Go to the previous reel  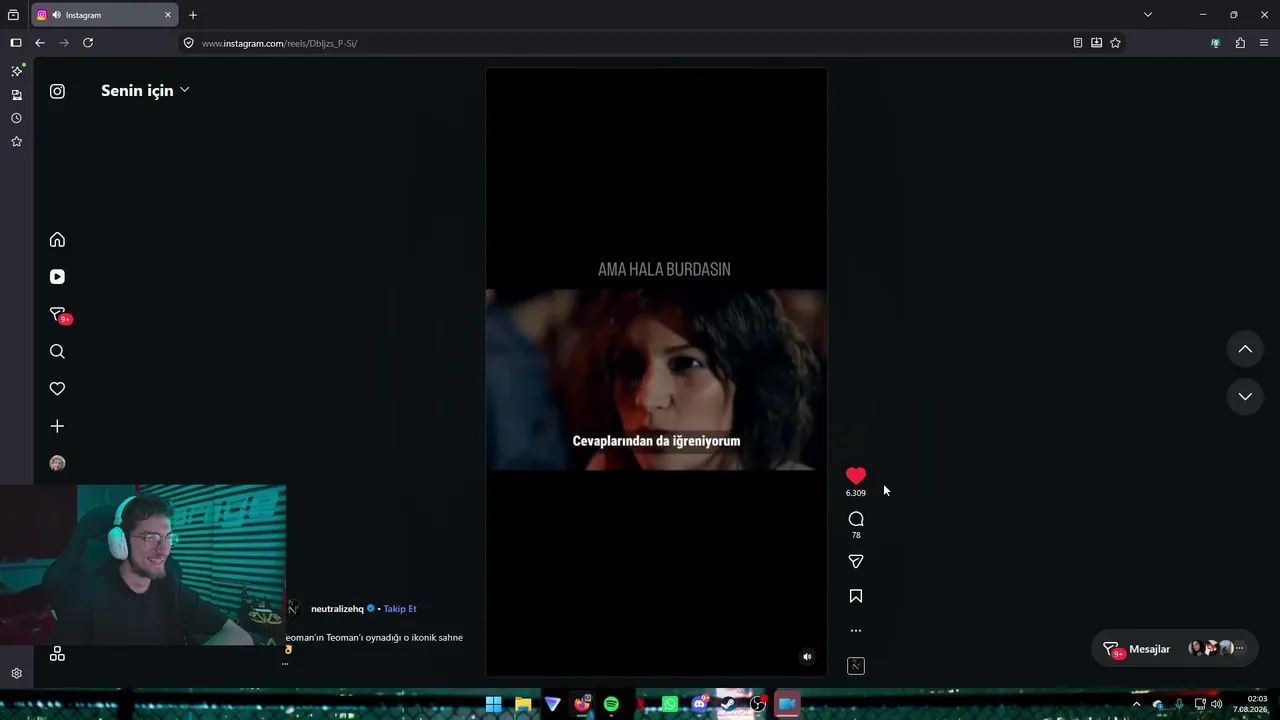1245,349
